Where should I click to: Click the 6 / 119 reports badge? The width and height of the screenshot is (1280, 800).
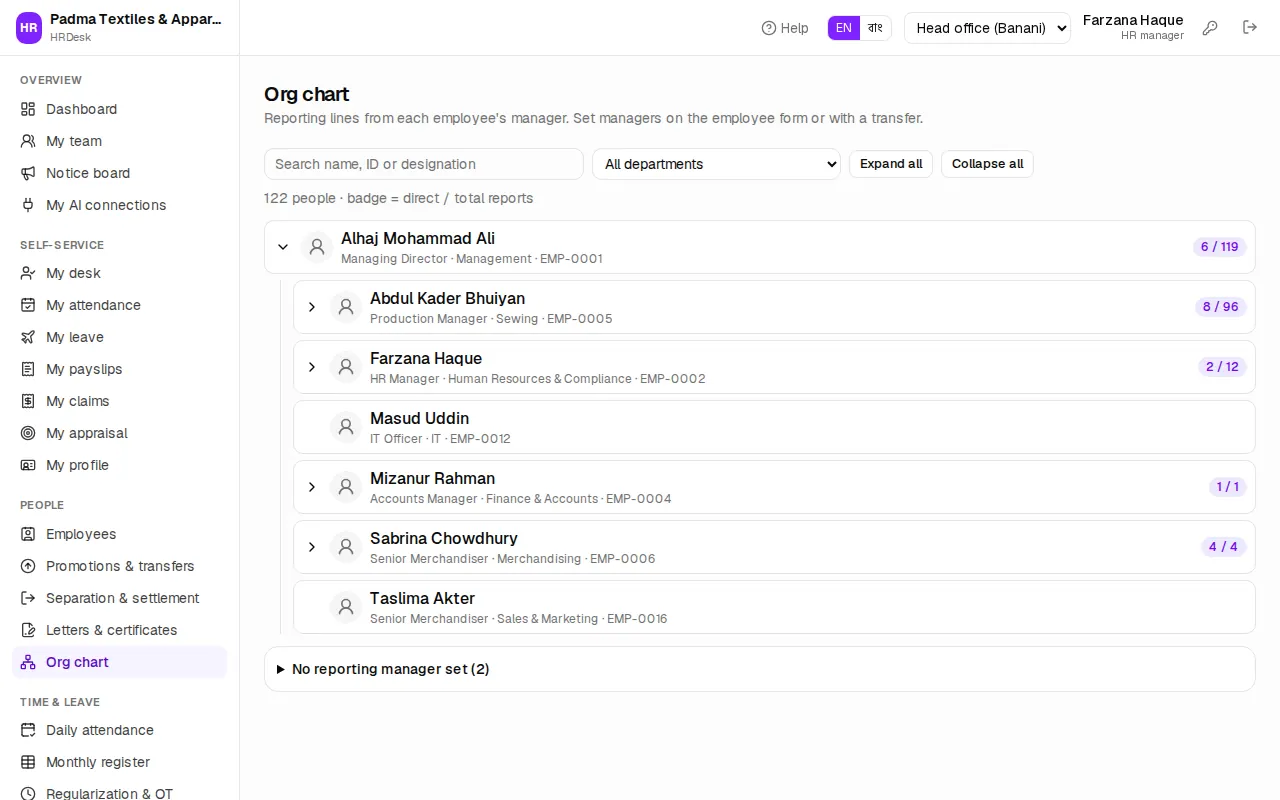(x=1220, y=247)
